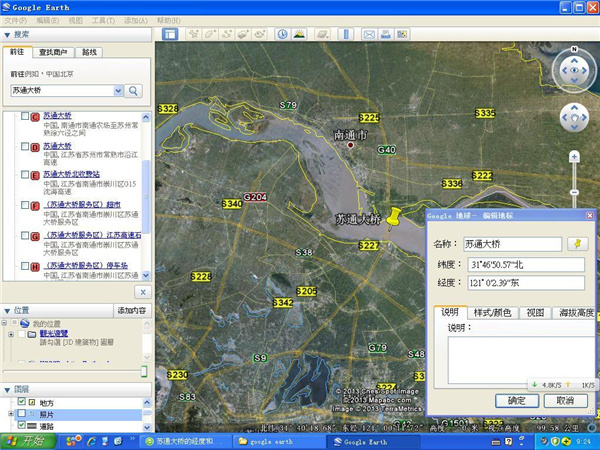Check the 照片 layer checkbox

coord(22,413)
